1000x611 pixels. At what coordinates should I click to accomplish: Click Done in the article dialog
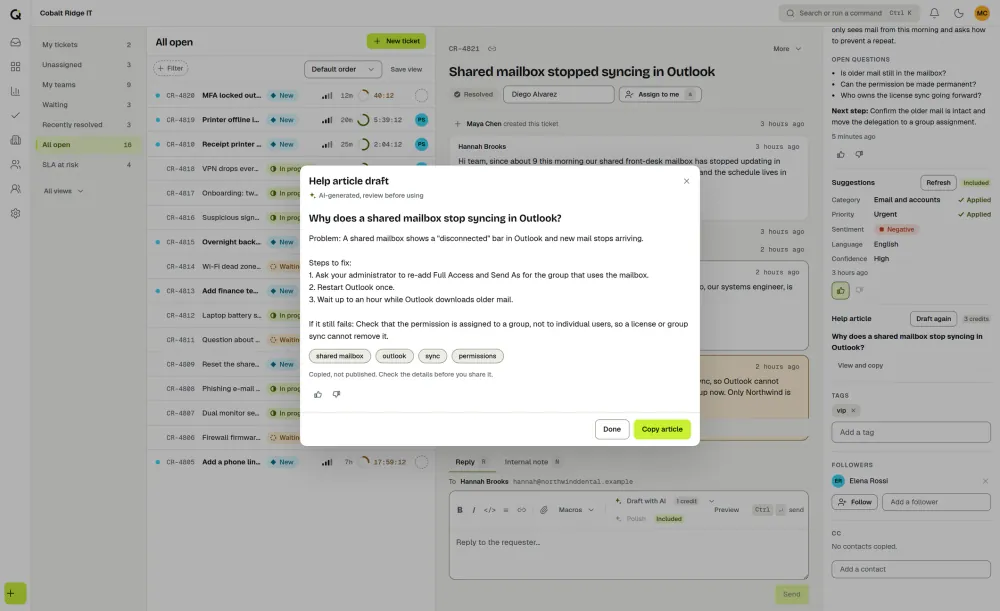[x=612, y=429]
